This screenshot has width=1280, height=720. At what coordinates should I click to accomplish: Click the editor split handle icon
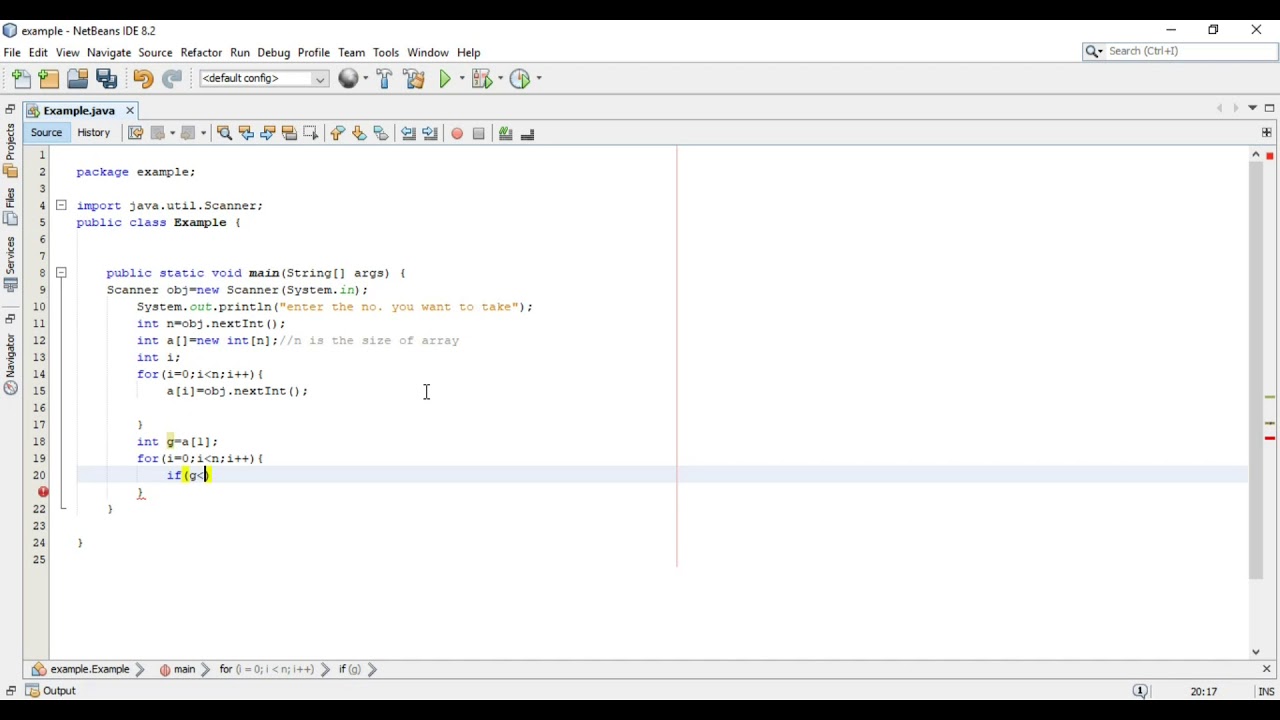coord(1267,132)
